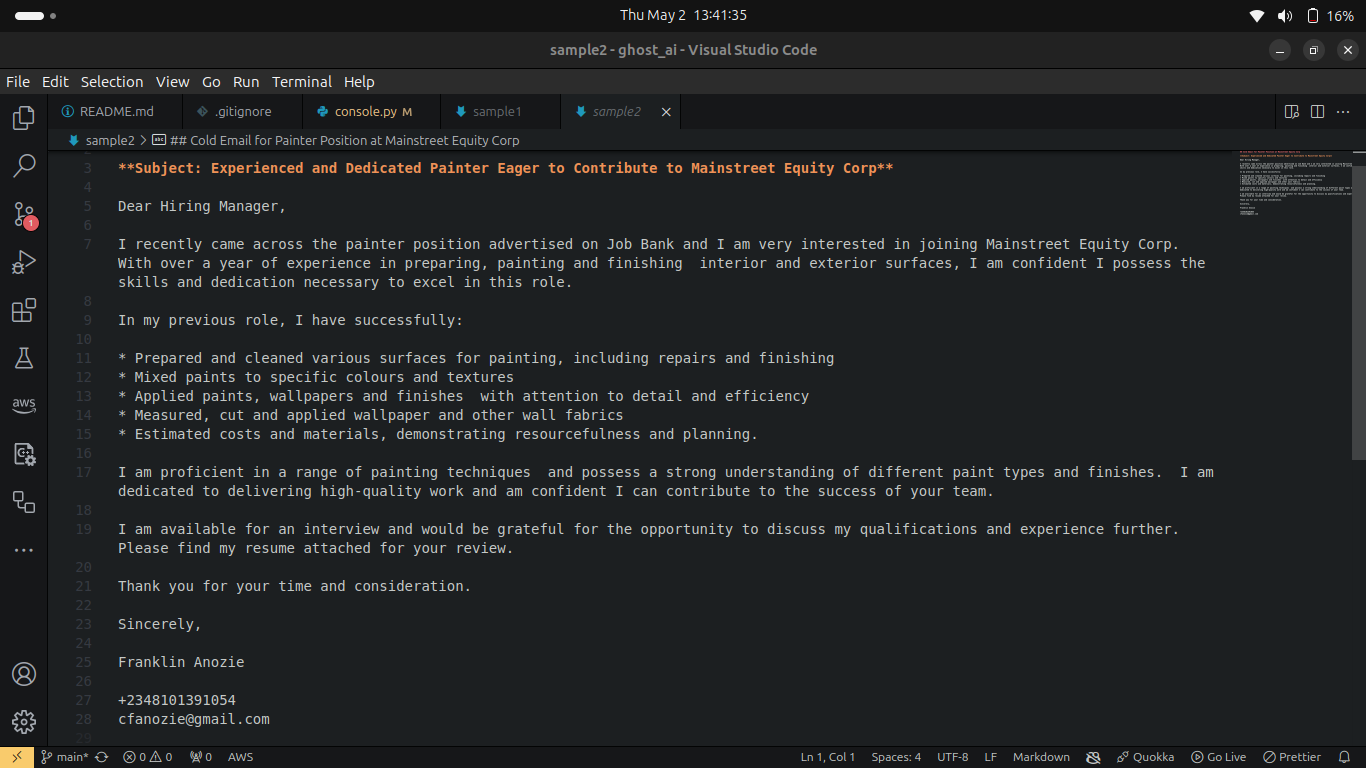
Task: Open the Selection menu
Action: coord(112,82)
